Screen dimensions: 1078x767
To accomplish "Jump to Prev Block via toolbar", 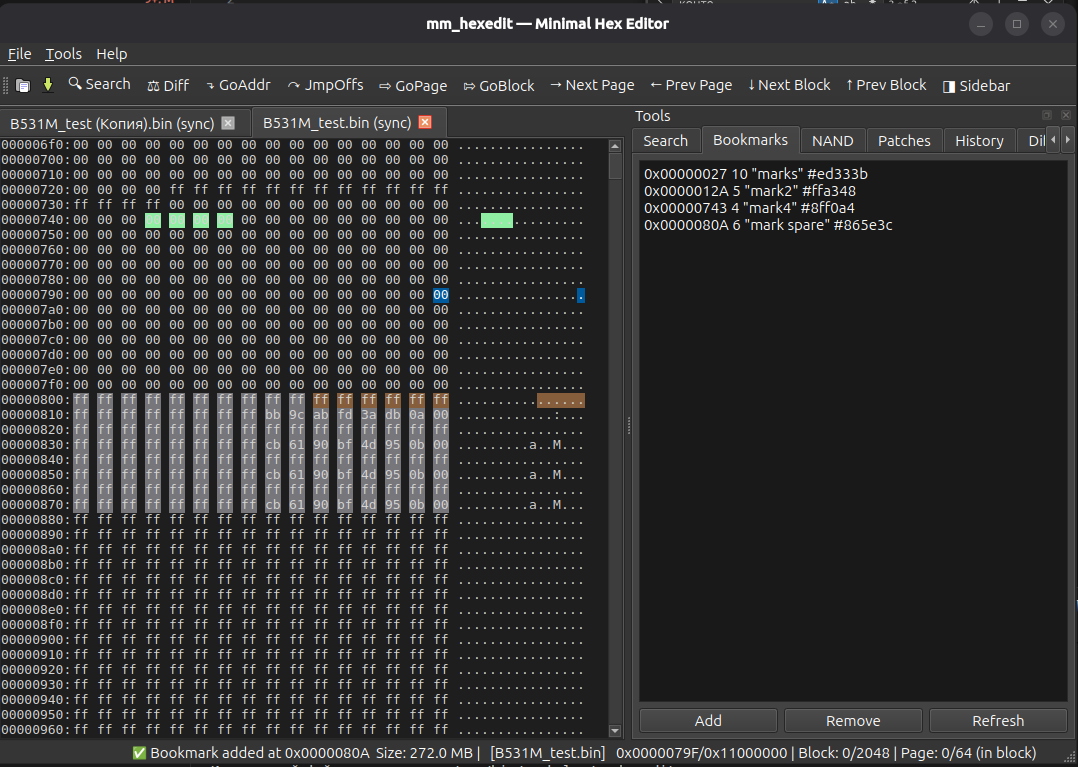I will (886, 85).
